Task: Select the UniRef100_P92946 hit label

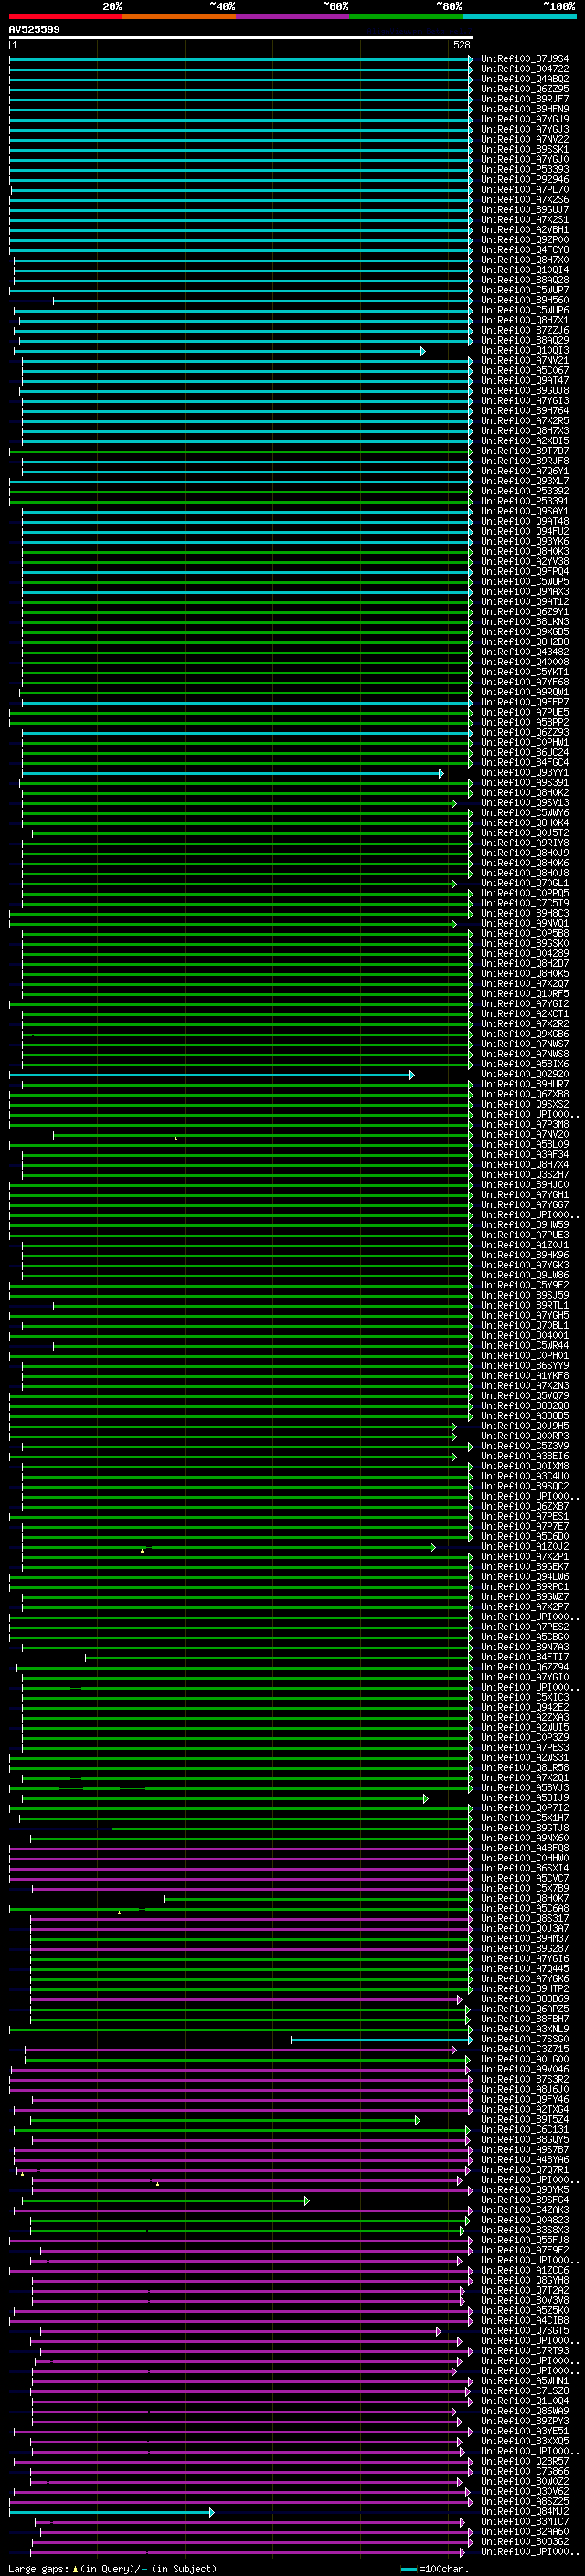Action: (525, 180)
